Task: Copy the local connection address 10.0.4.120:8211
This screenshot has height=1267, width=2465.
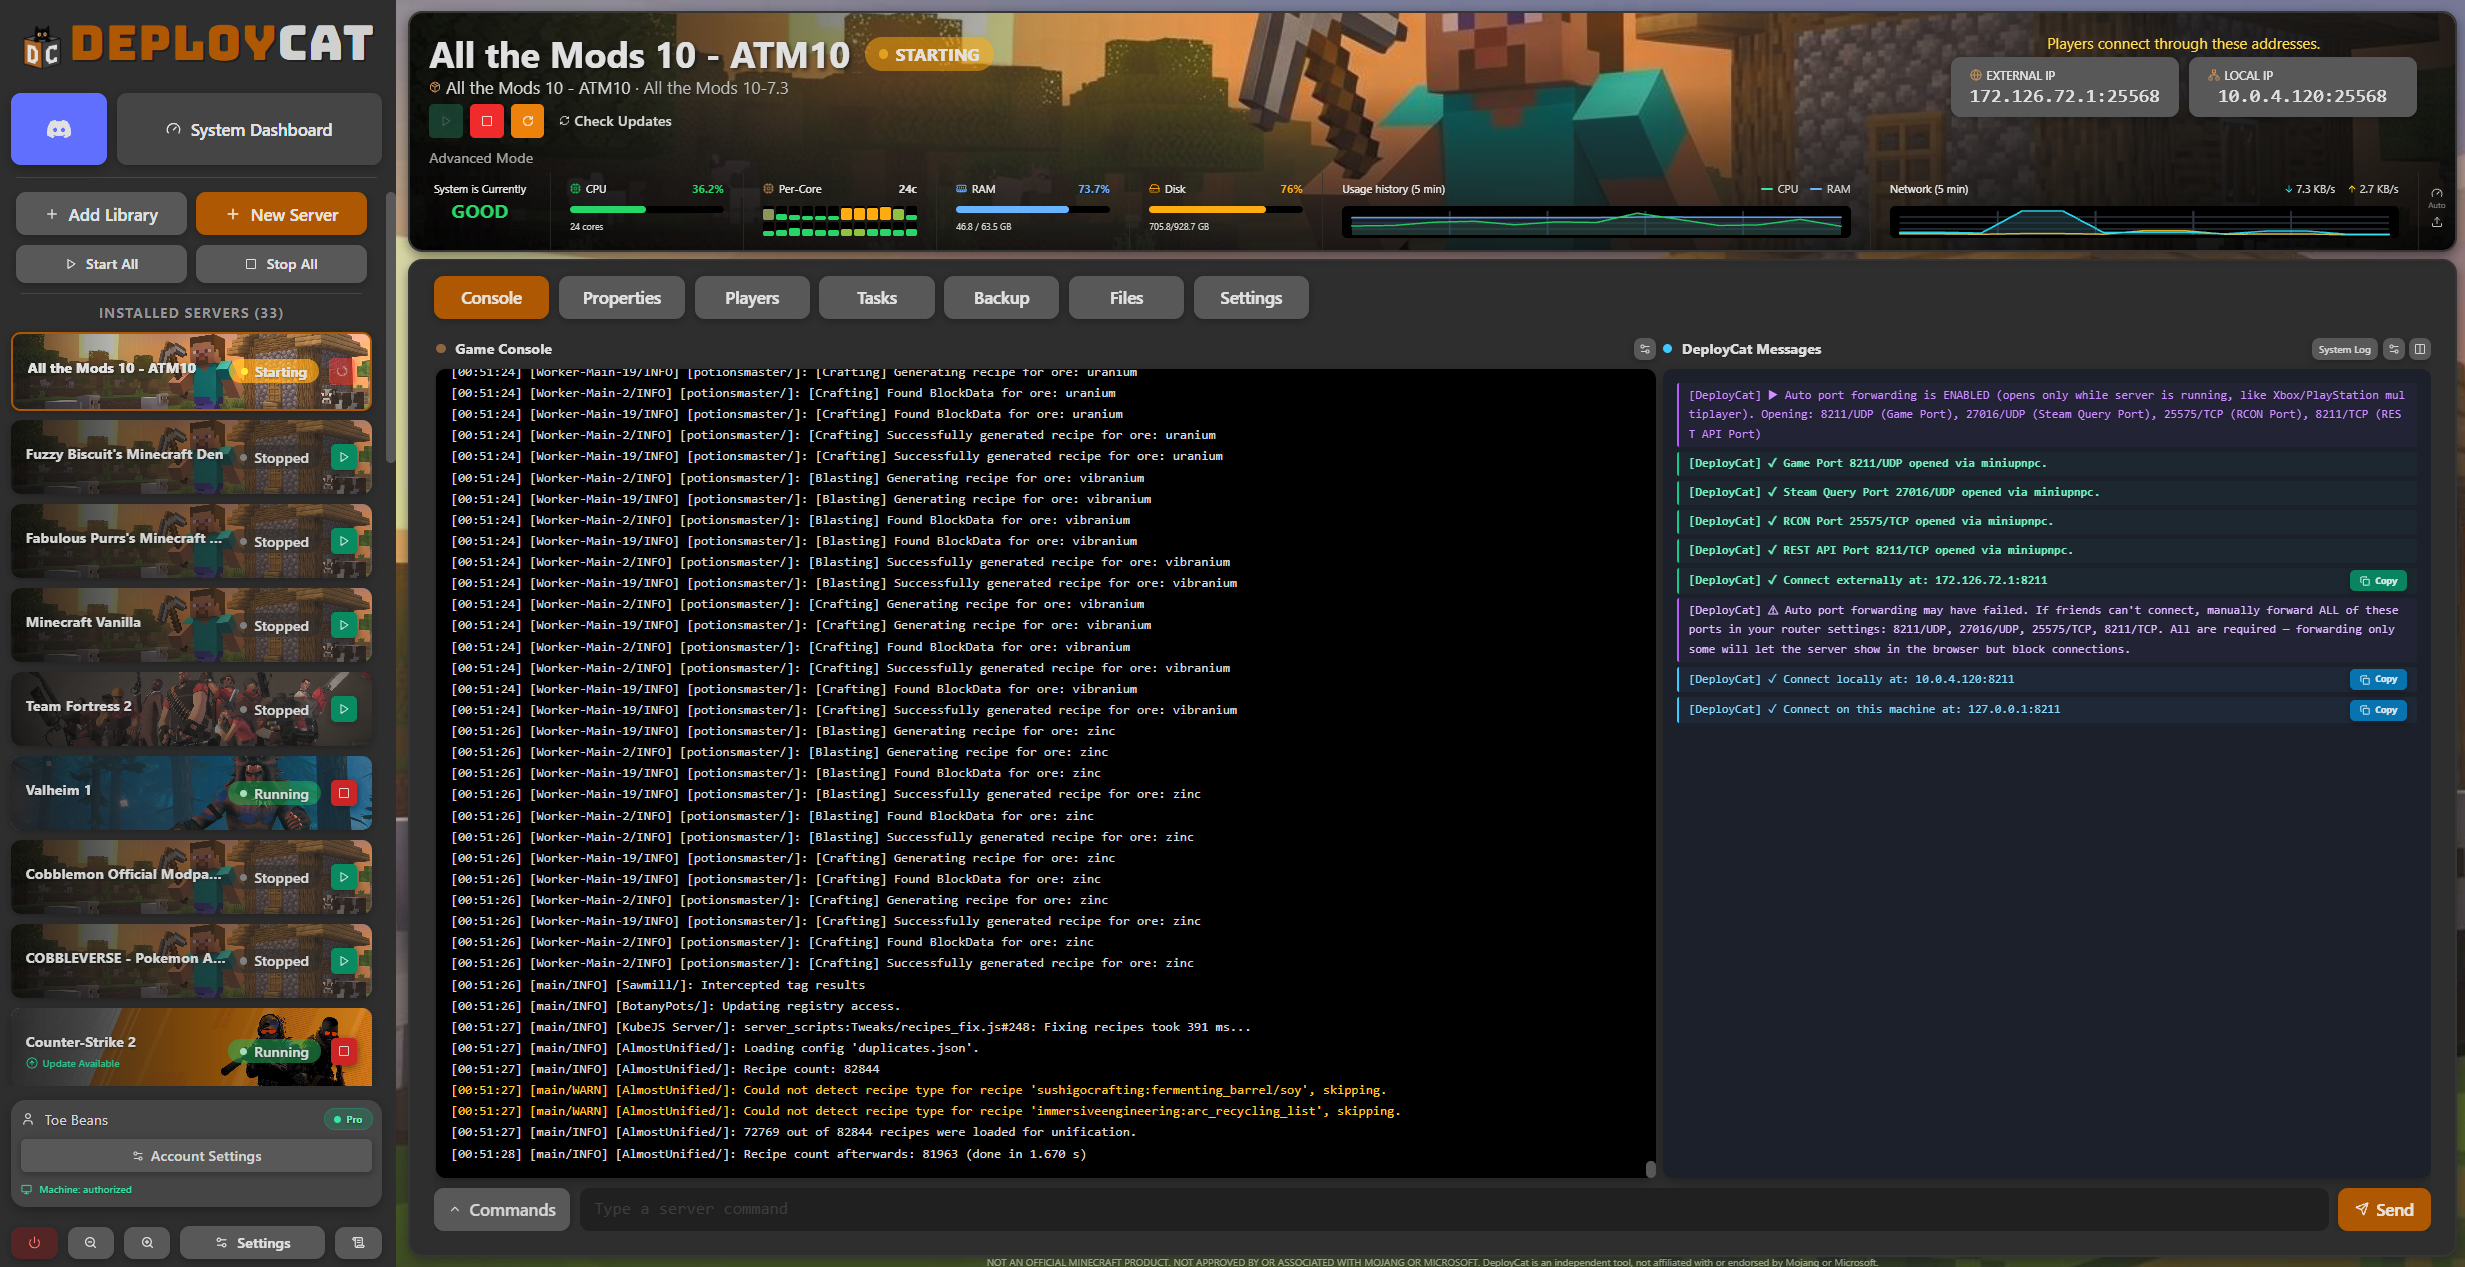Action: click(x=2378, y=680)
